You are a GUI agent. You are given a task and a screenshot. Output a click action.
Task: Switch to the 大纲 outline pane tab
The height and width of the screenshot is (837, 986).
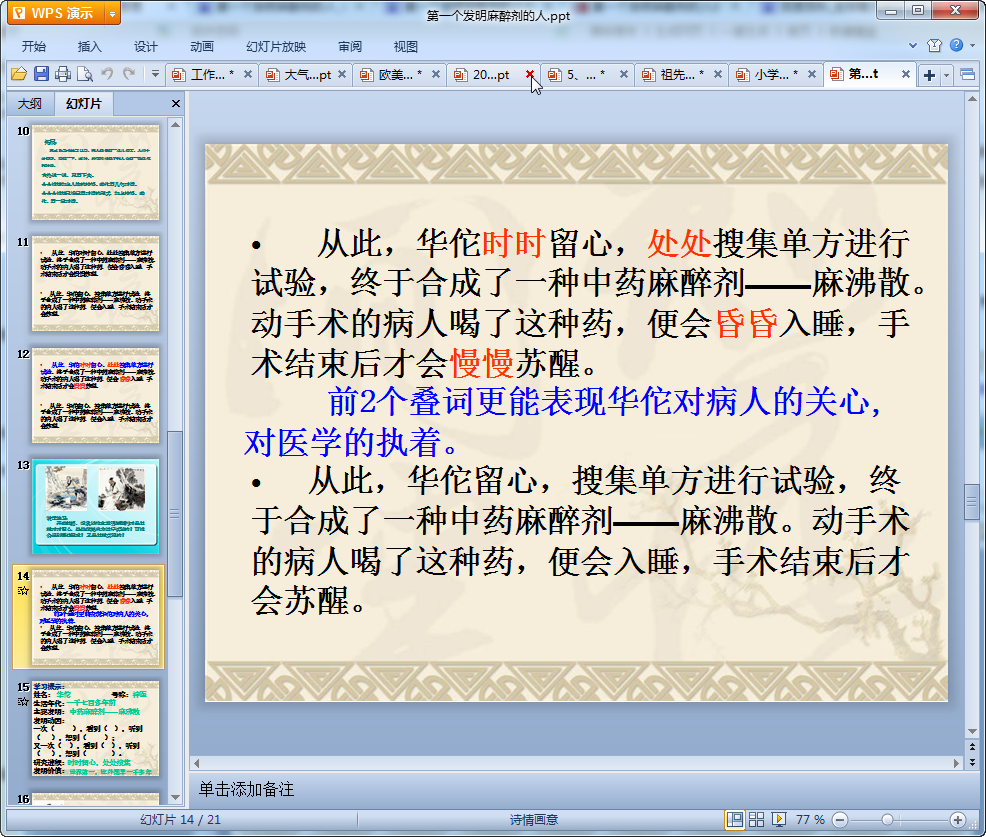click(x=30, y=104)
